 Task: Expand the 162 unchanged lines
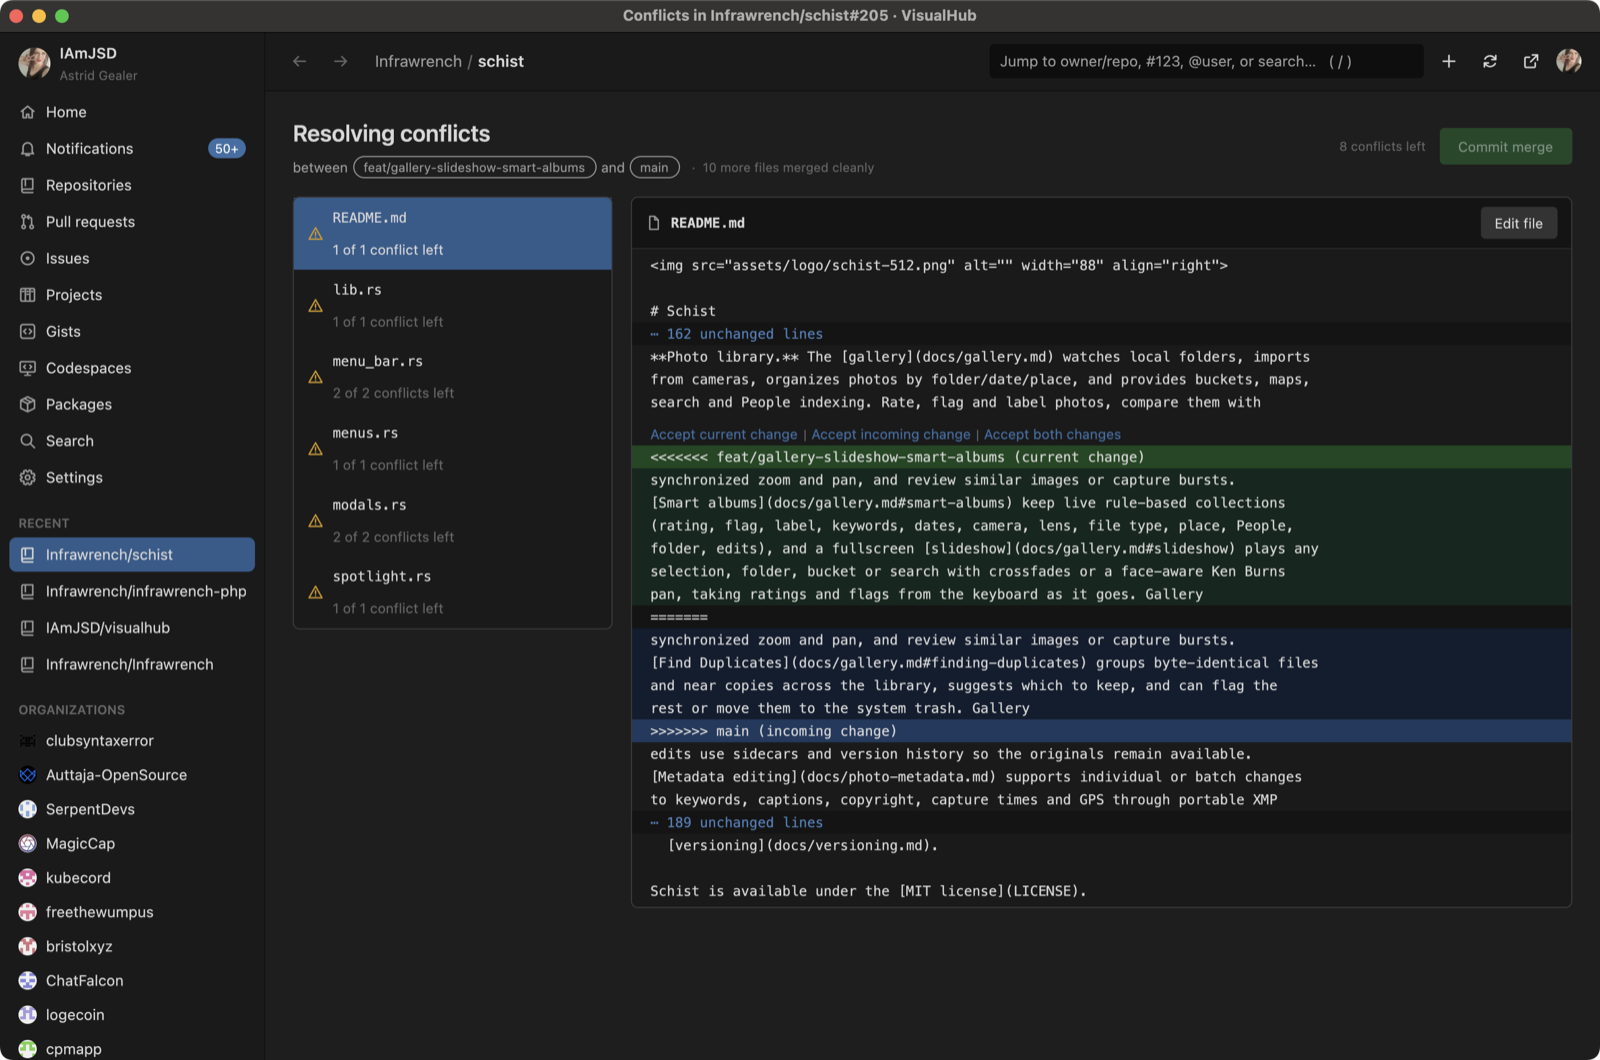[x=737, y=334]
